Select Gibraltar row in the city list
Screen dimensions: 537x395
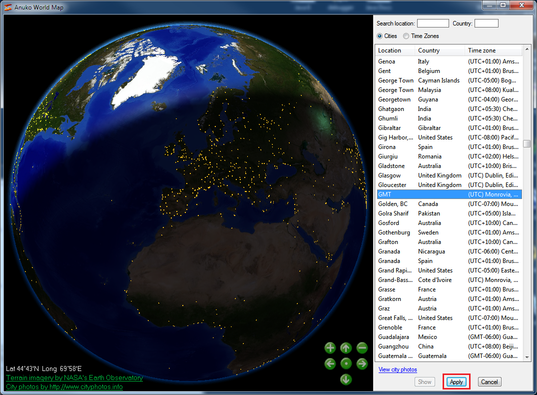click(449, 128)
